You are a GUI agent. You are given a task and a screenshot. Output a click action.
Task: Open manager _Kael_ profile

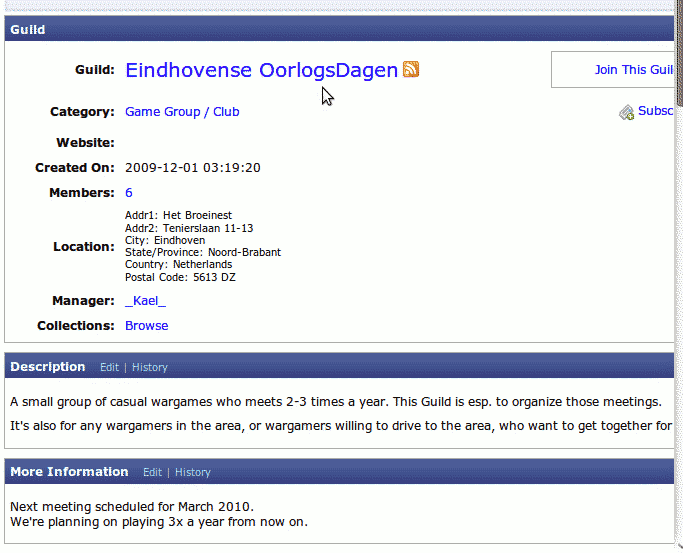145,300
